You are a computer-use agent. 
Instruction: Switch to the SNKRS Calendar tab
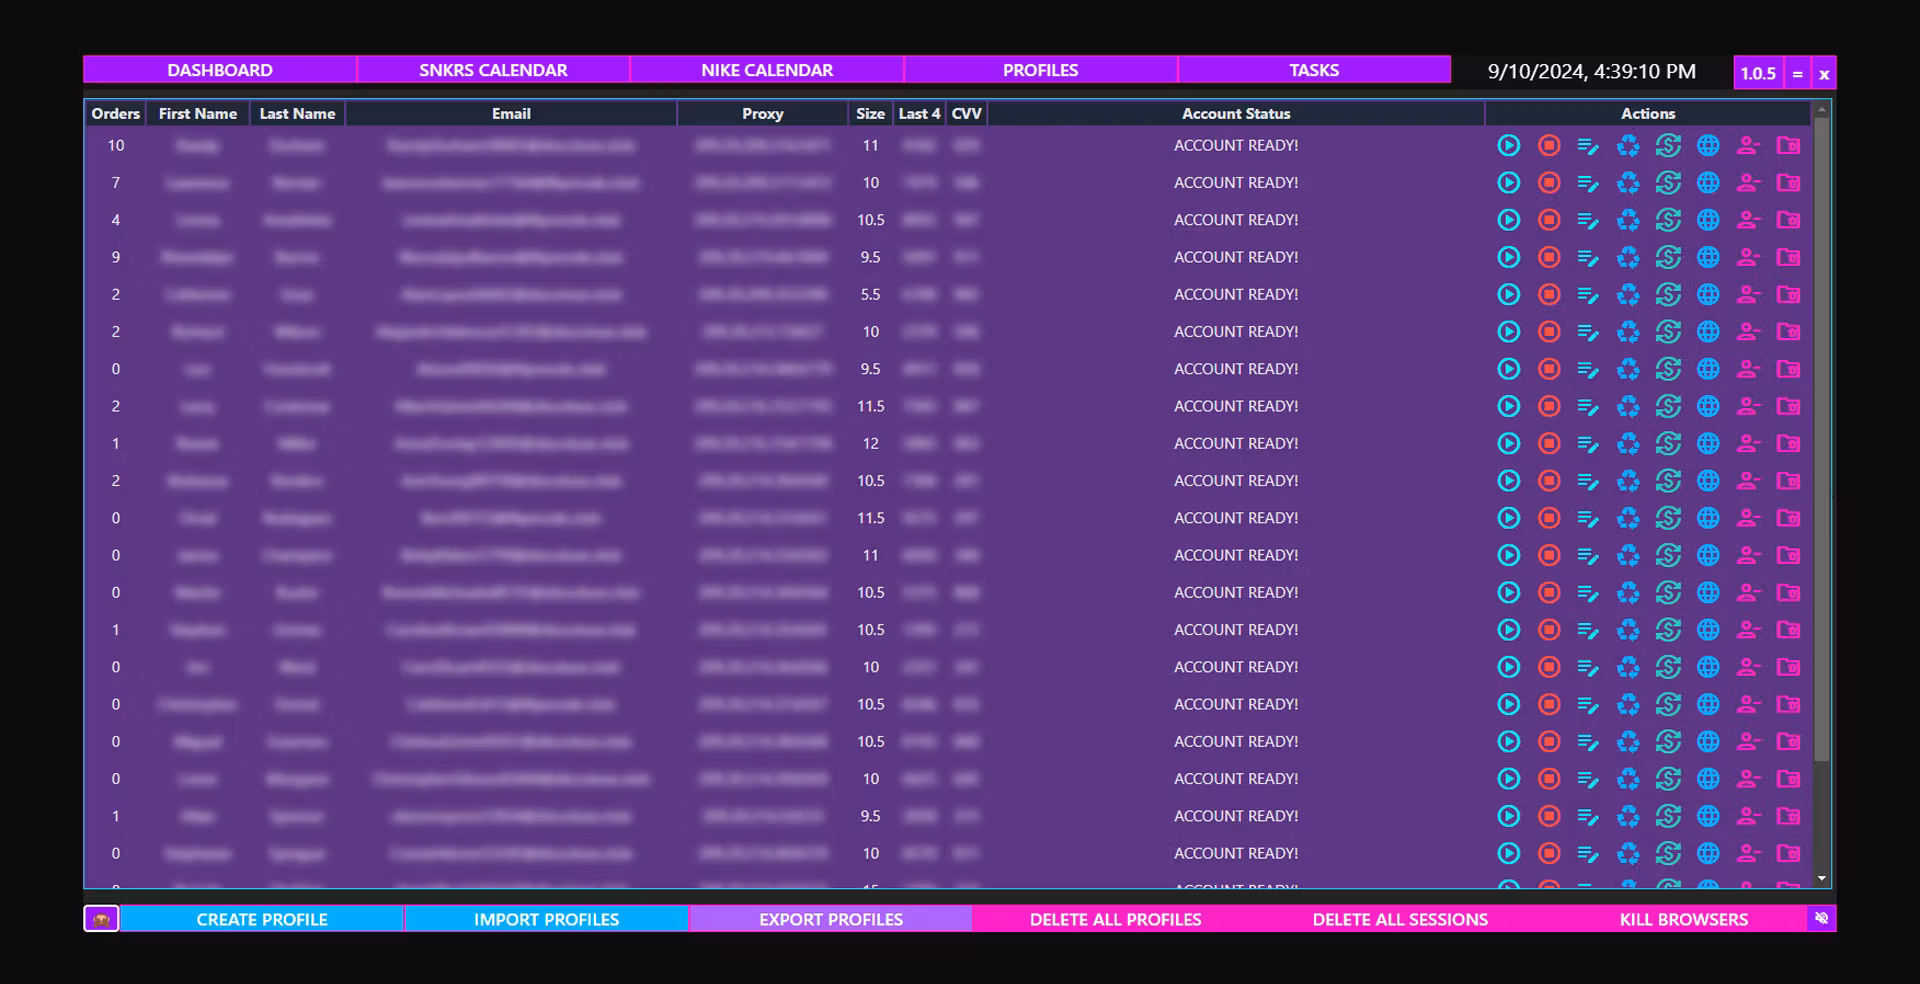[x=493, y=70]
